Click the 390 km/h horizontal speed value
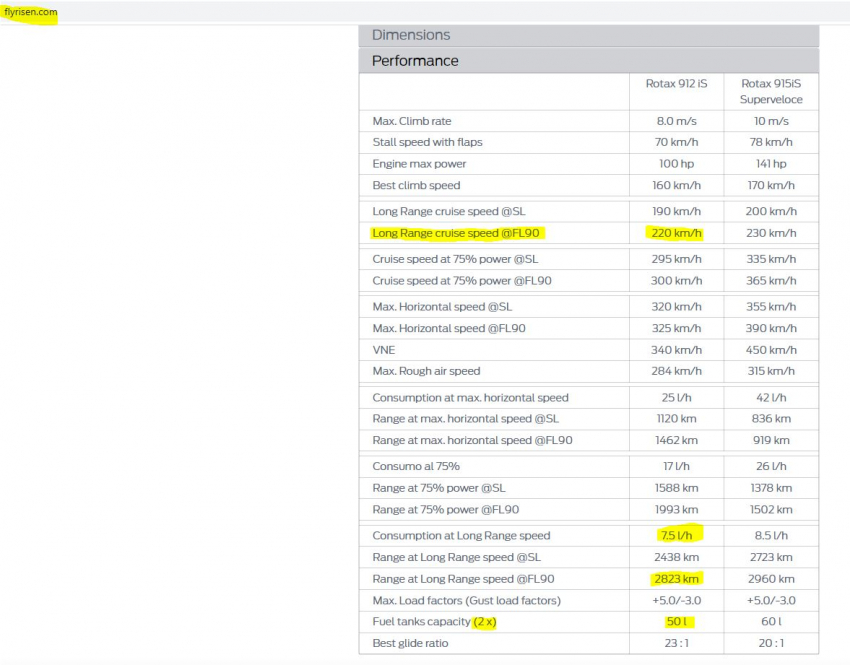850x665 pixels. 771,329
